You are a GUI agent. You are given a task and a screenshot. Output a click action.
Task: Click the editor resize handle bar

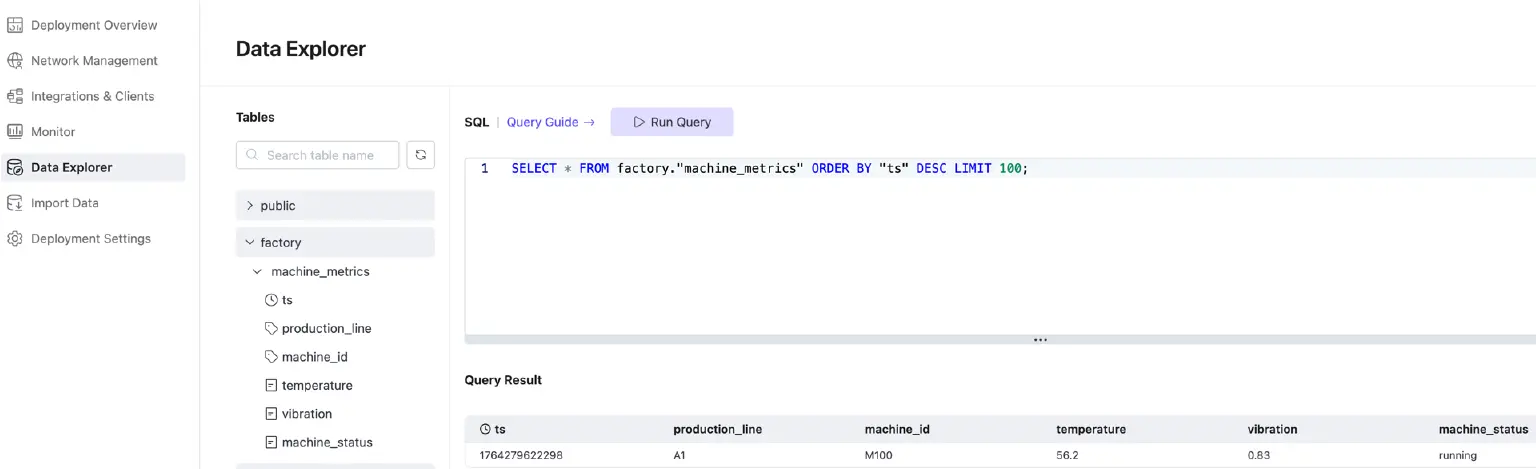[1039, 340]
